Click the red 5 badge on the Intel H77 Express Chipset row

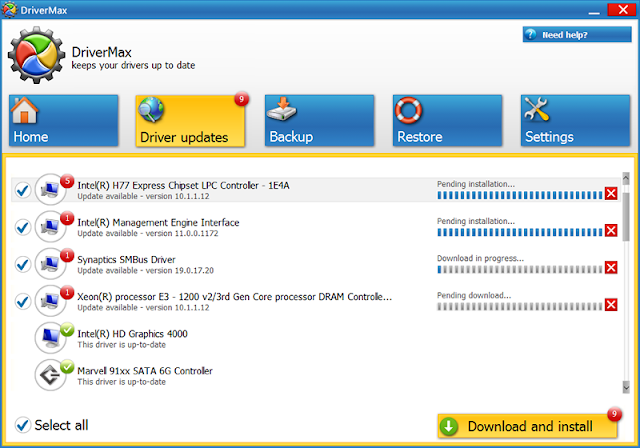[x=67, y=181]
